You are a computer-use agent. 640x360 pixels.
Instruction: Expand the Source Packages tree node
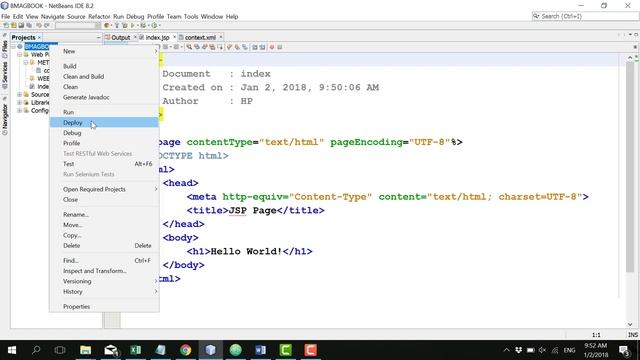pyautogui.click(x=19, y=94)
